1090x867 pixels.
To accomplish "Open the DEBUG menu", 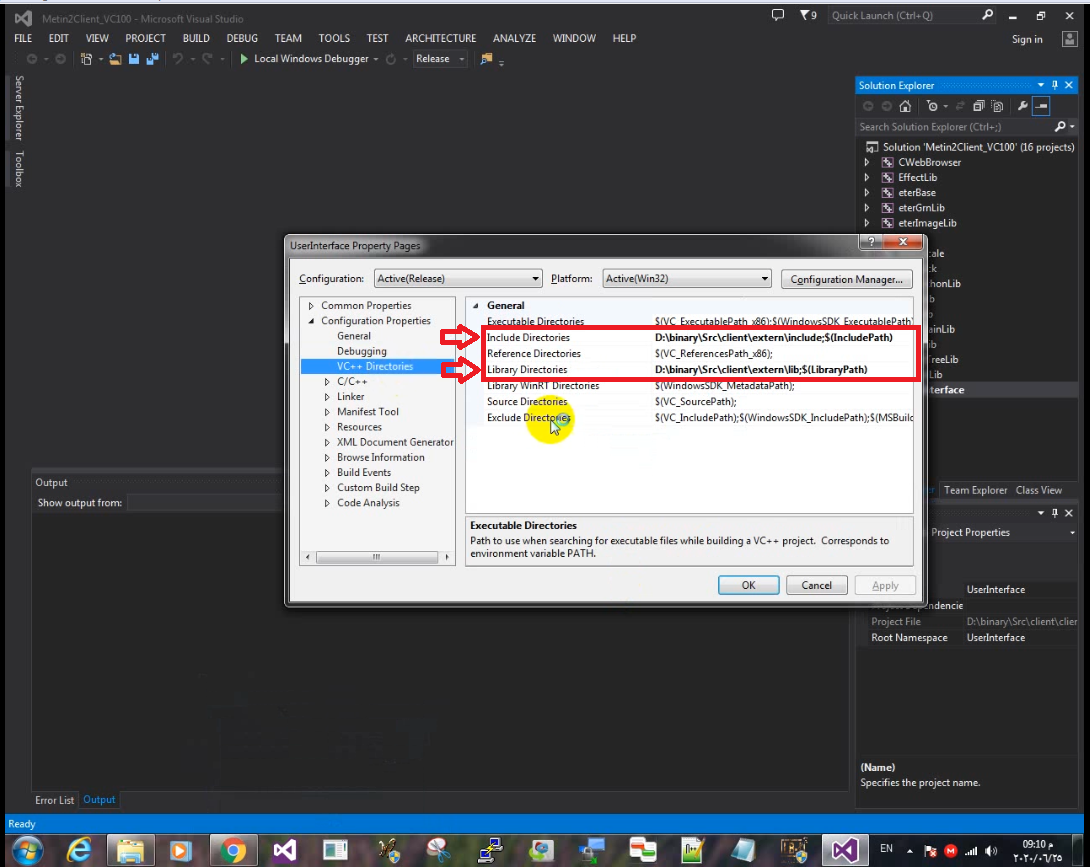I will coord(242,38).
